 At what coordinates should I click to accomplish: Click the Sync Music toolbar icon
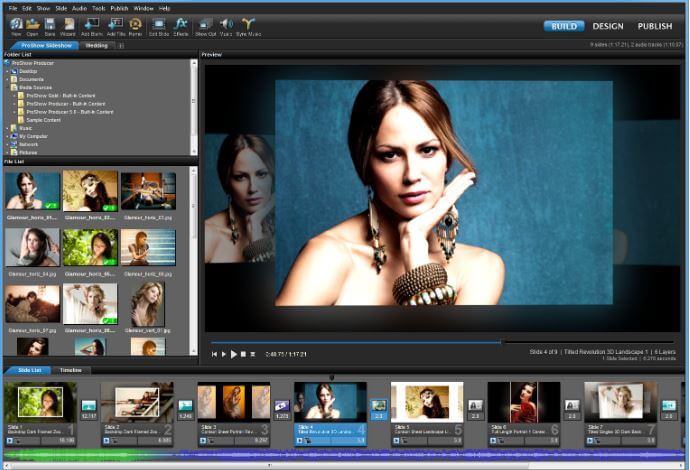[249, 24]
